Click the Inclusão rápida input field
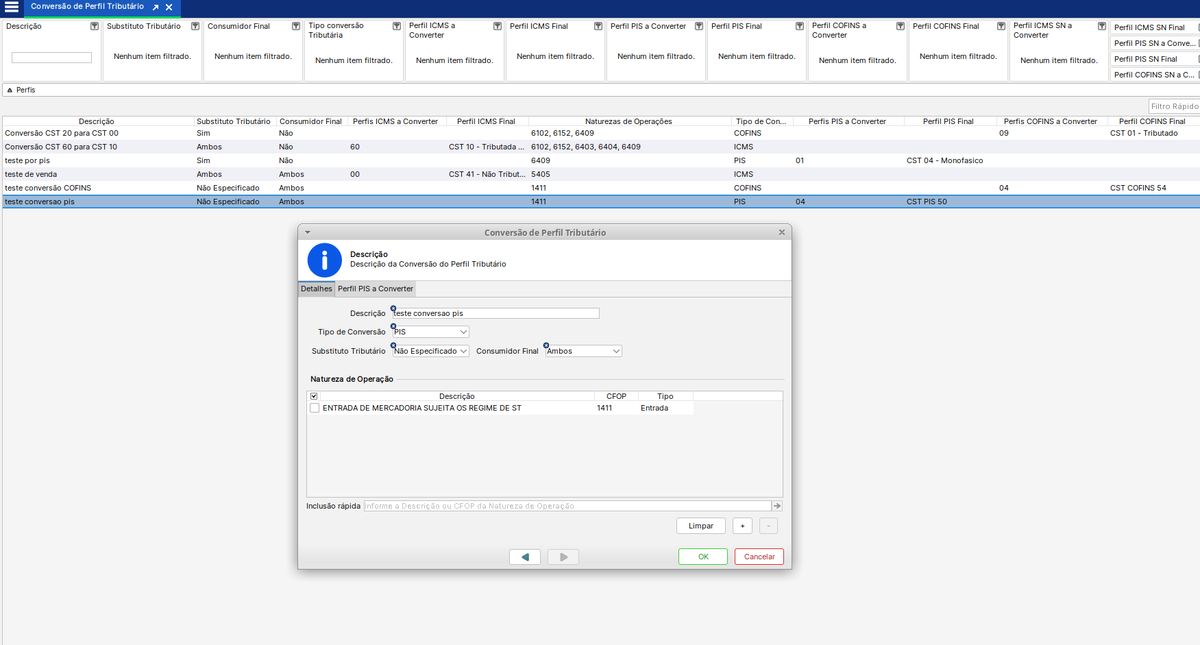The width and height of the screenshot is (1200, 645). coord(567,506)
